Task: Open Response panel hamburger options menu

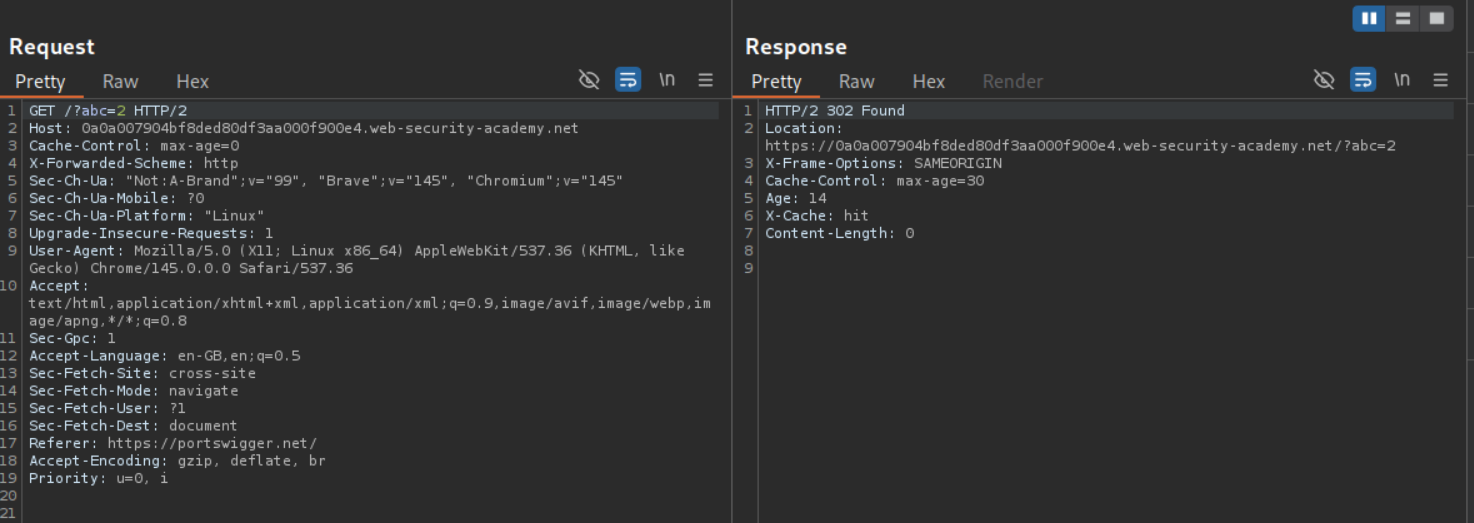Action: tap(1440, 80)
